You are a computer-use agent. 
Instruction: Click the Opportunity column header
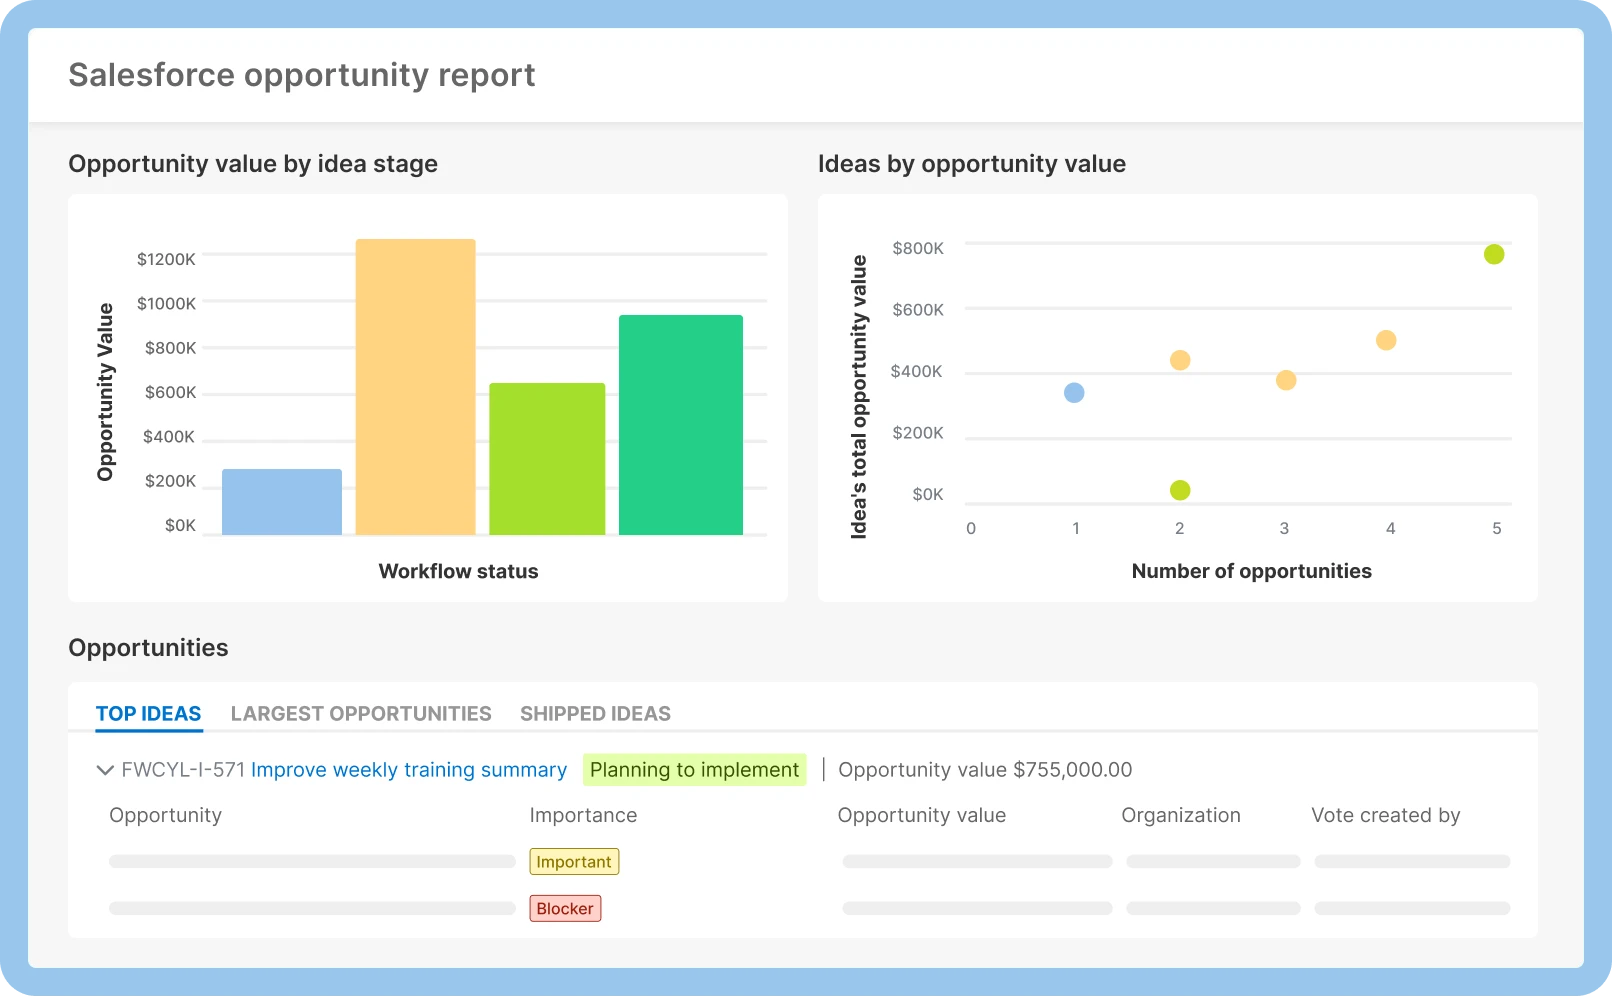coord(165,815)
